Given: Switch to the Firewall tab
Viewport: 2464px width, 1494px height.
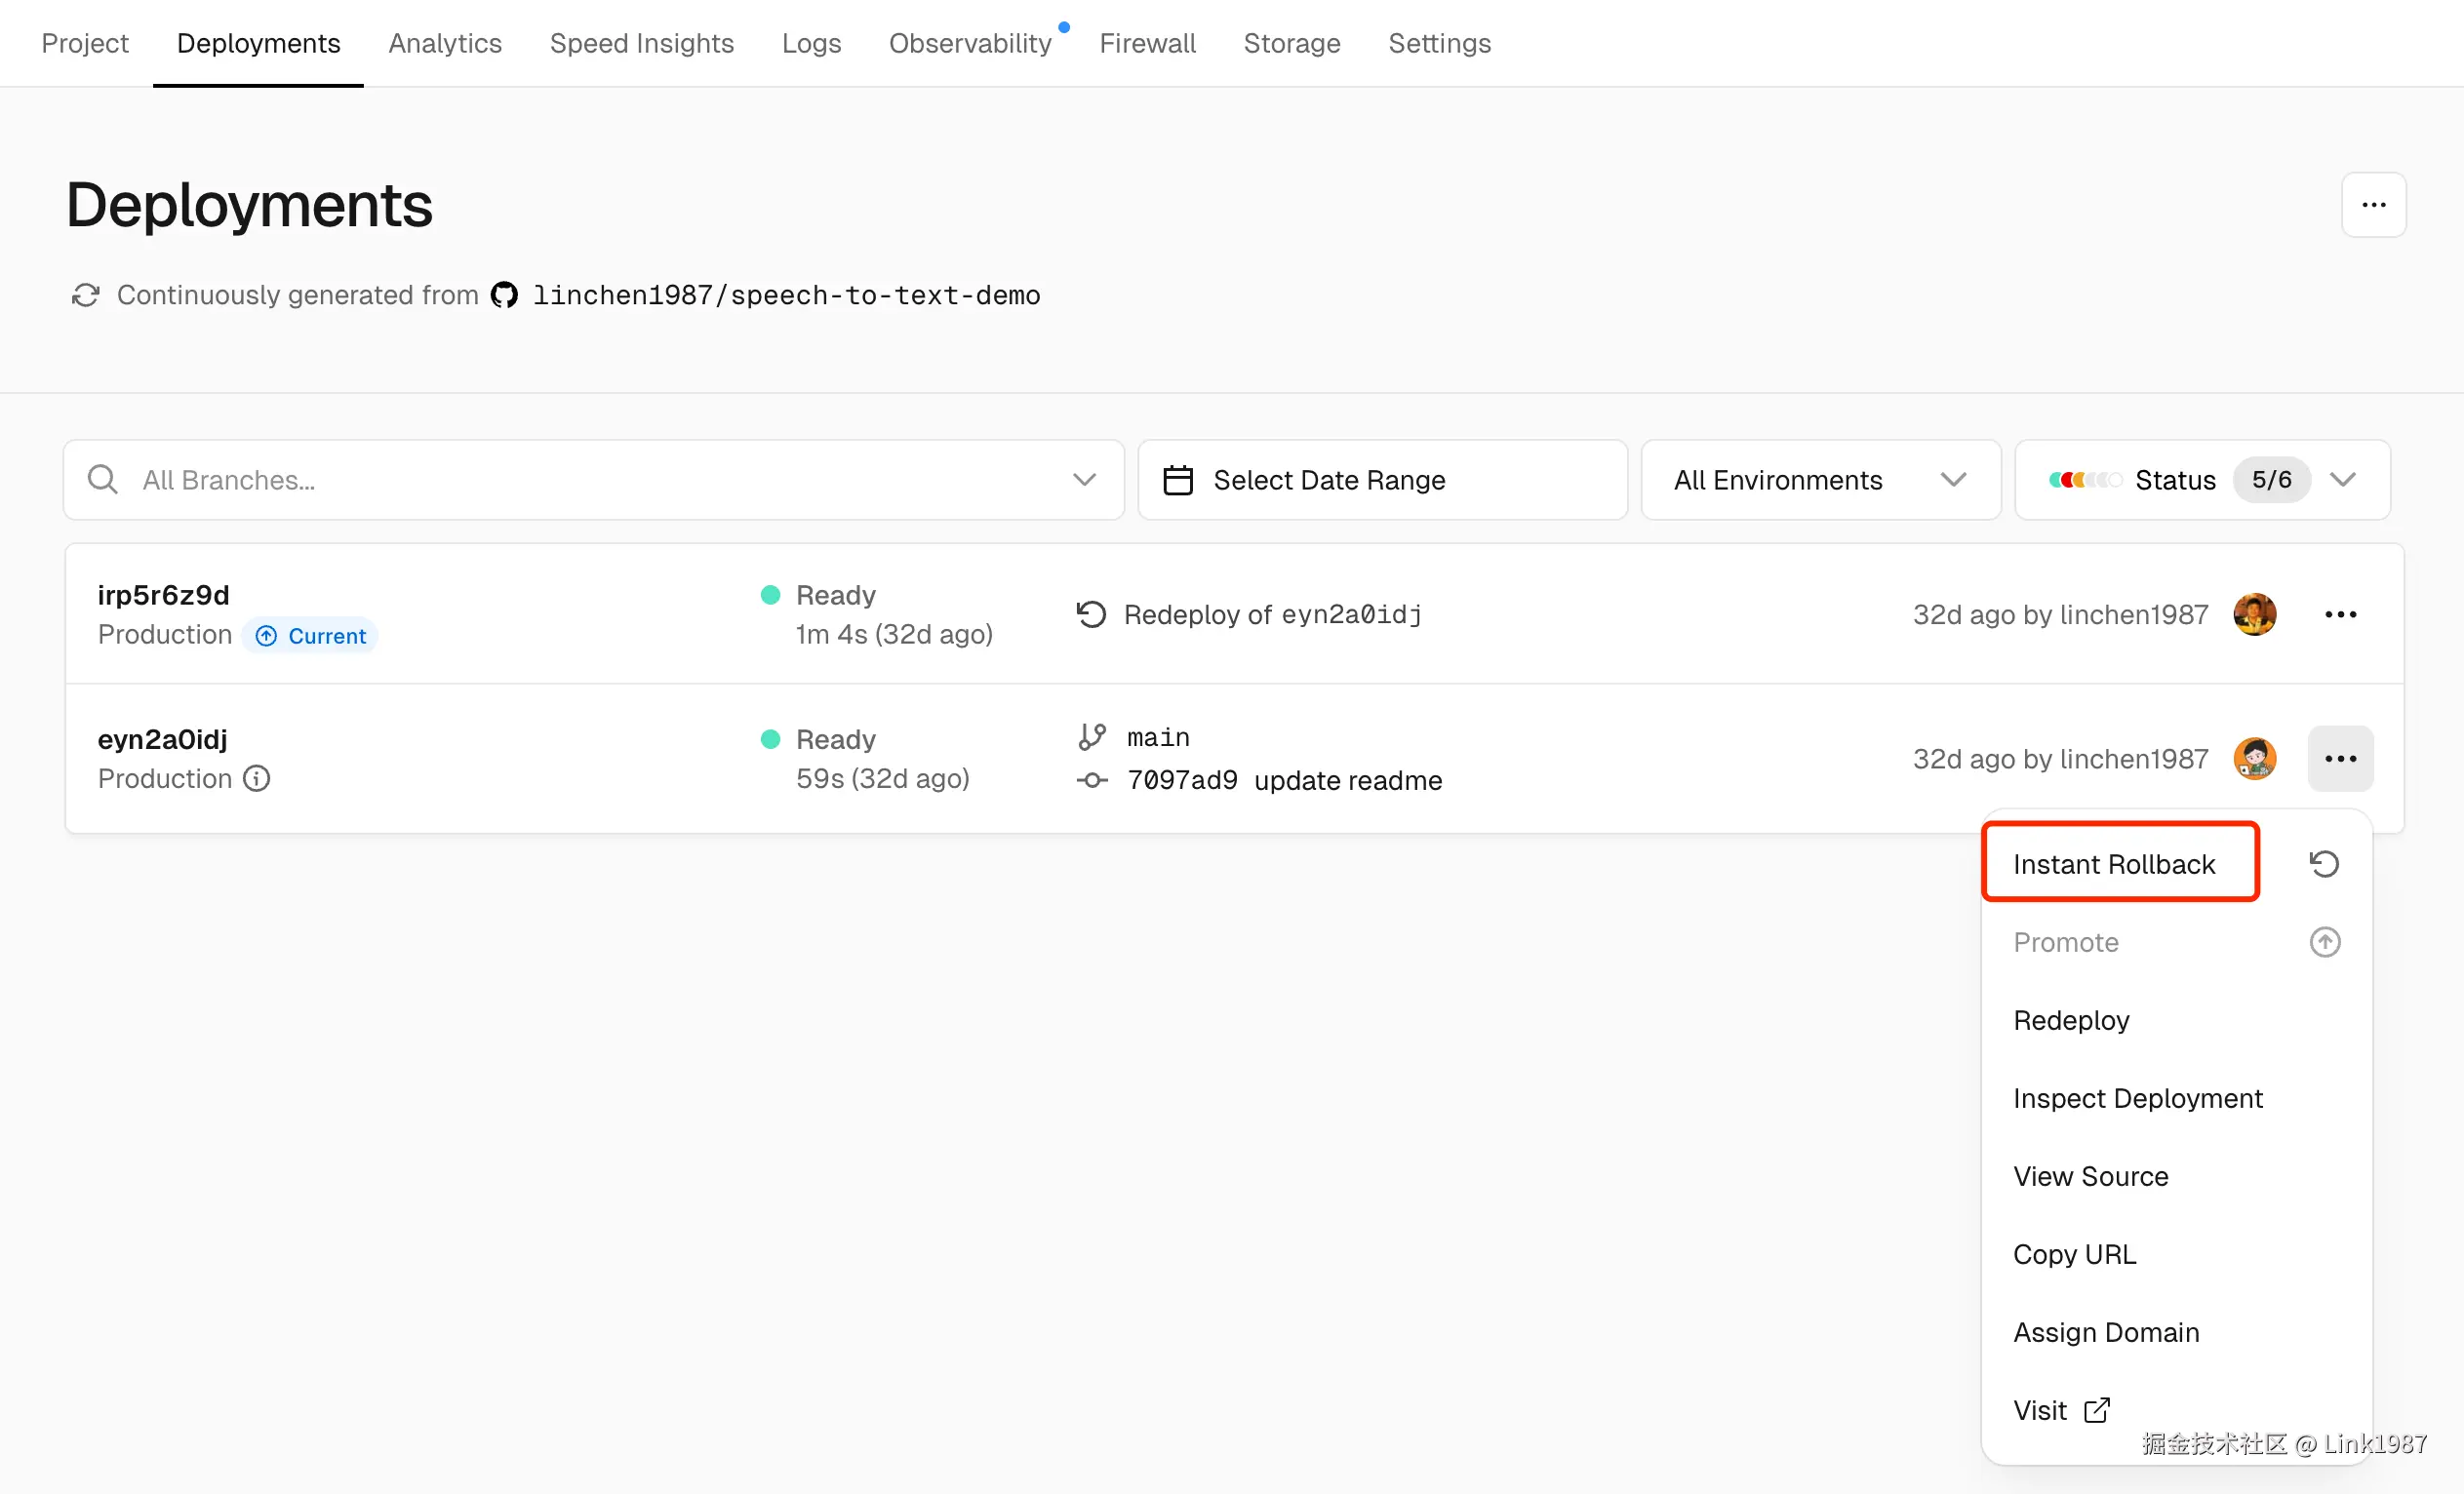Looking at the screenshot, I should coord(1147,43).
